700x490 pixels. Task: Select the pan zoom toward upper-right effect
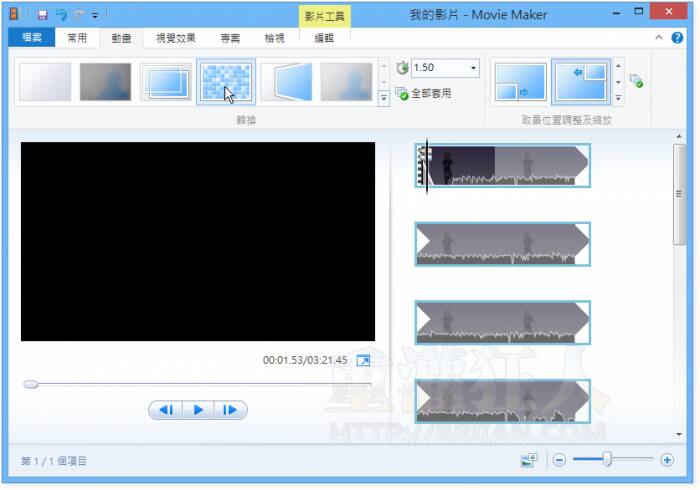click(581, 82)
